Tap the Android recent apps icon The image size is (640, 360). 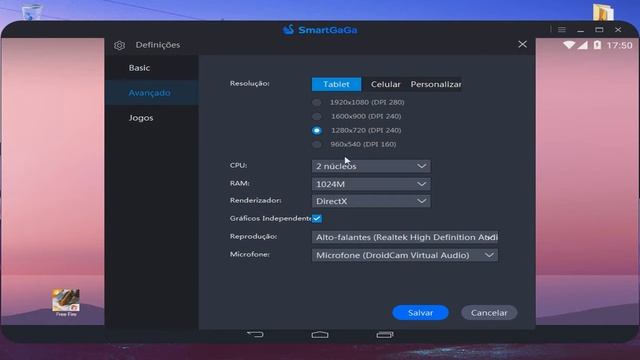pos(384,335)
